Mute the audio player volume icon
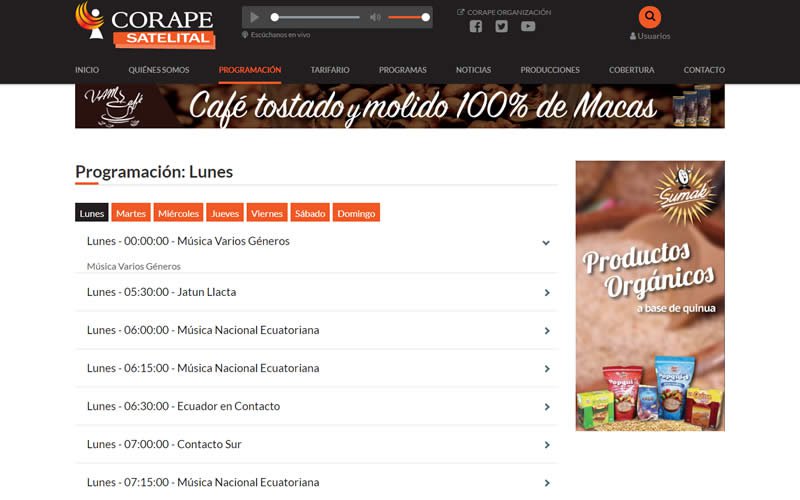Viewport: 800px width, 500px height. click(375, 18)
